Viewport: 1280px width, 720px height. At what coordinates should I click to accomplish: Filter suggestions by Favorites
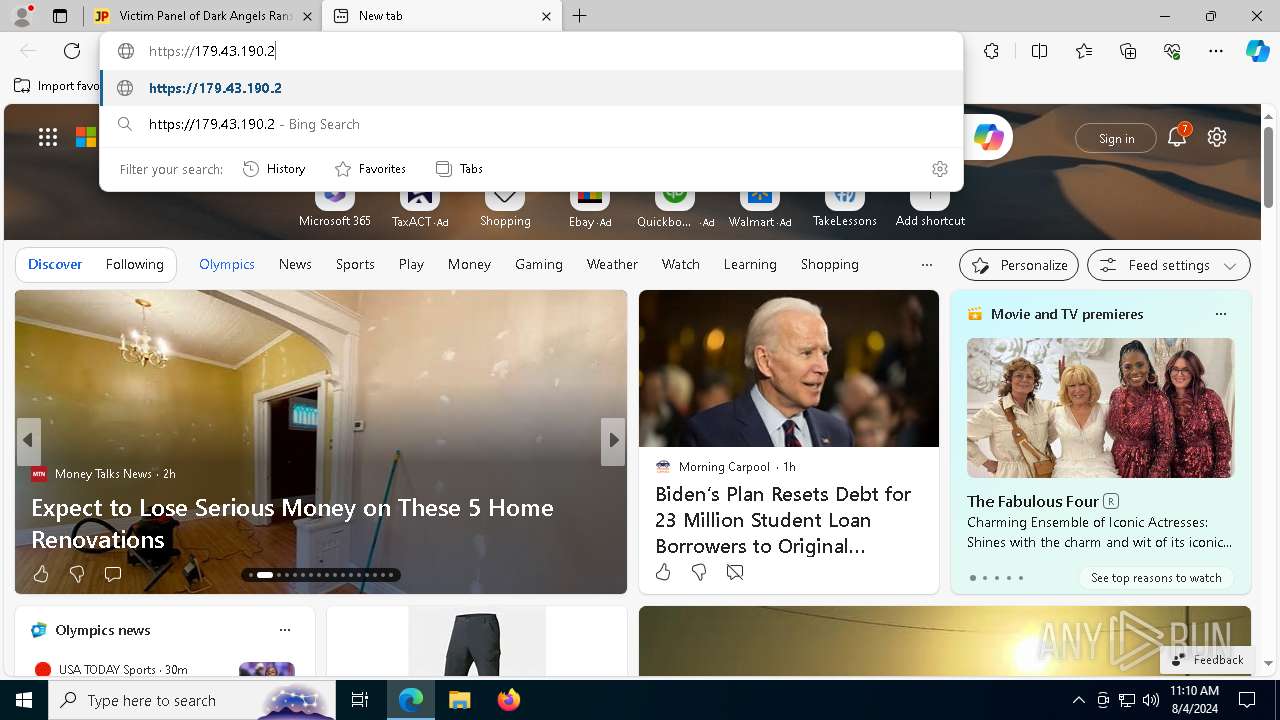[370, 169]
